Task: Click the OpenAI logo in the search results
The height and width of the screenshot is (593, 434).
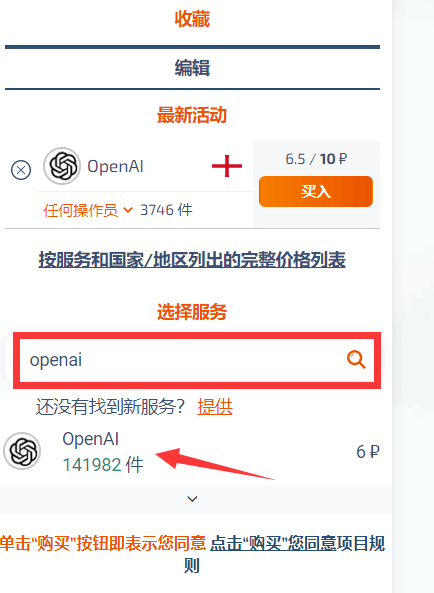Action: click(x=22, y=451)
